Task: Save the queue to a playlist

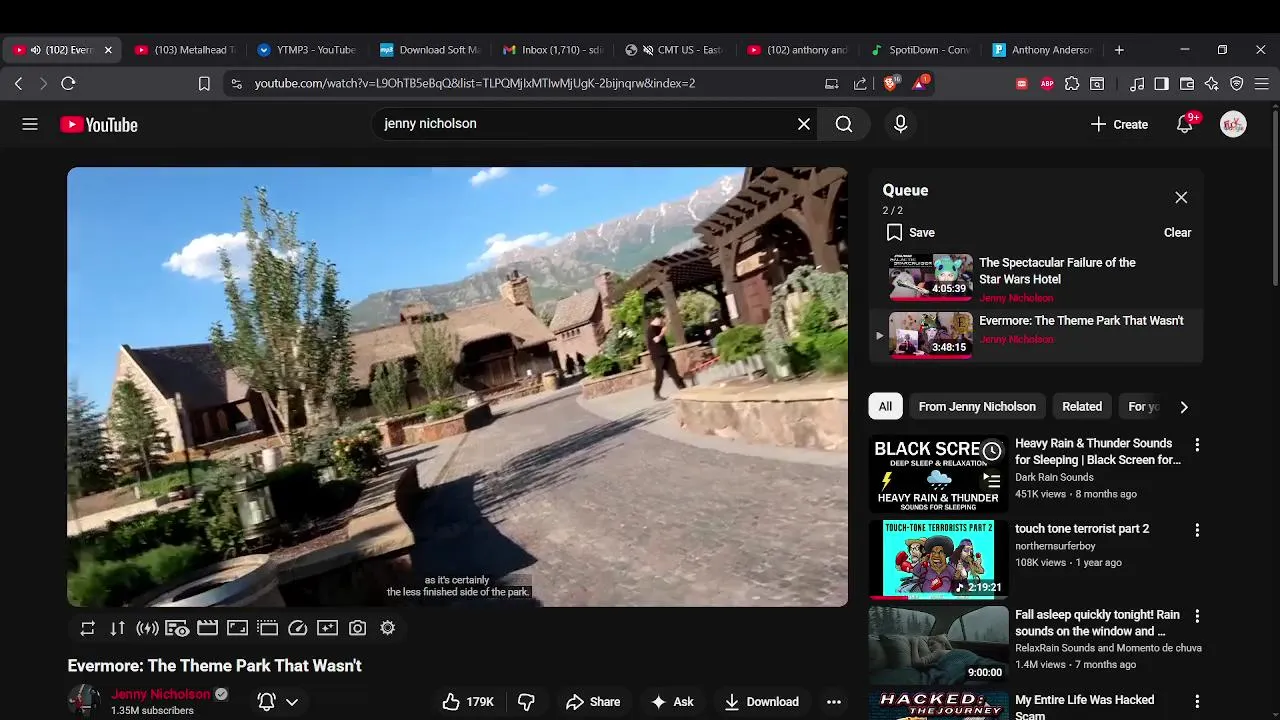Action: [x=910, y=232]
